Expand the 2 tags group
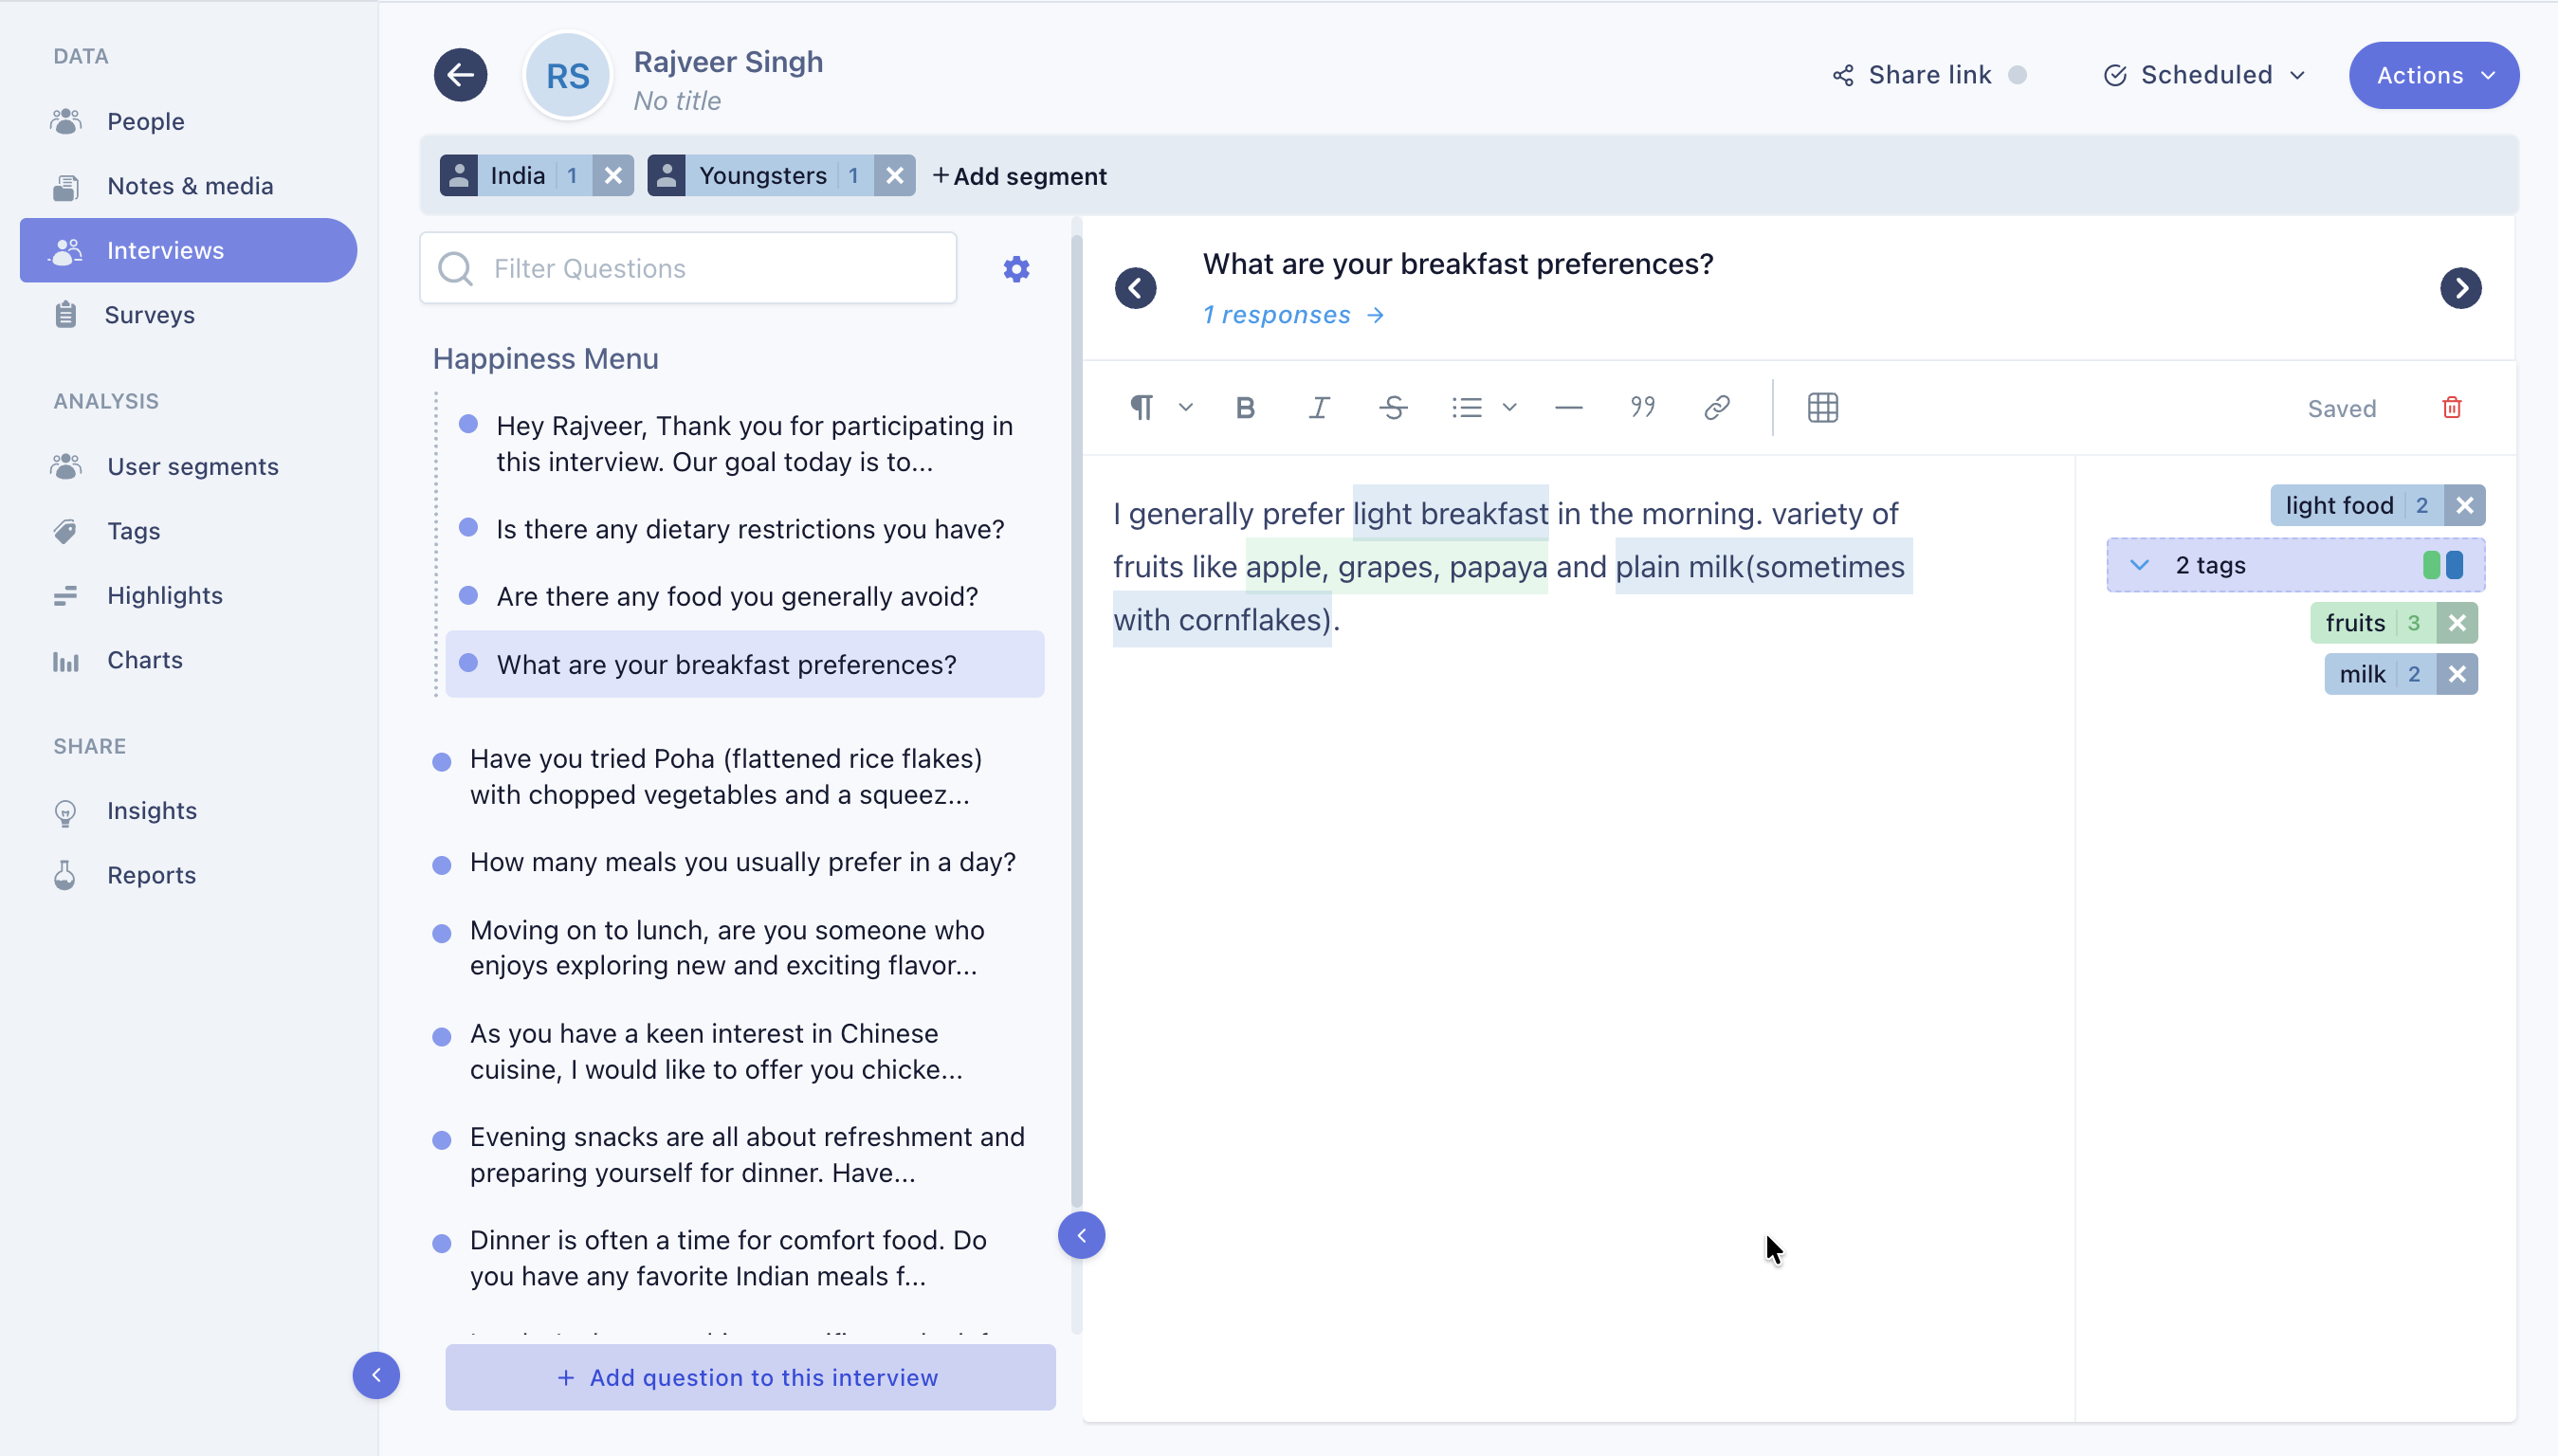This screenshot has height=1456, width=2558. tap(2140, 564)
